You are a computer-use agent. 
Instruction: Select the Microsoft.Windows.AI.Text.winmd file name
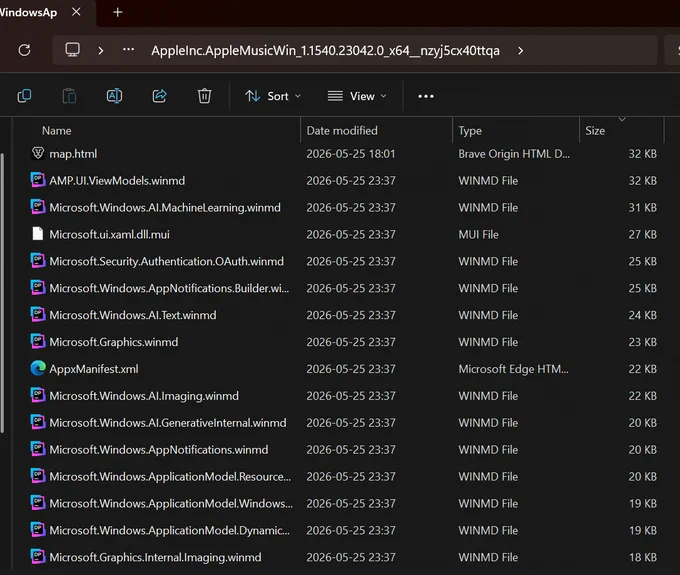coord(133,315)
